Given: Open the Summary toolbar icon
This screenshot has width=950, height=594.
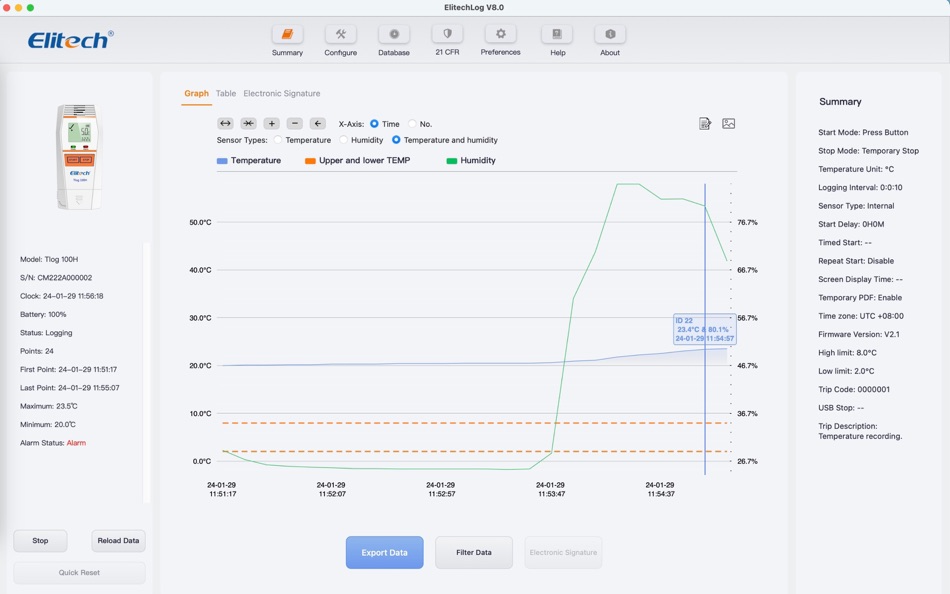Looking at the screenshot, I should point(287,35).
